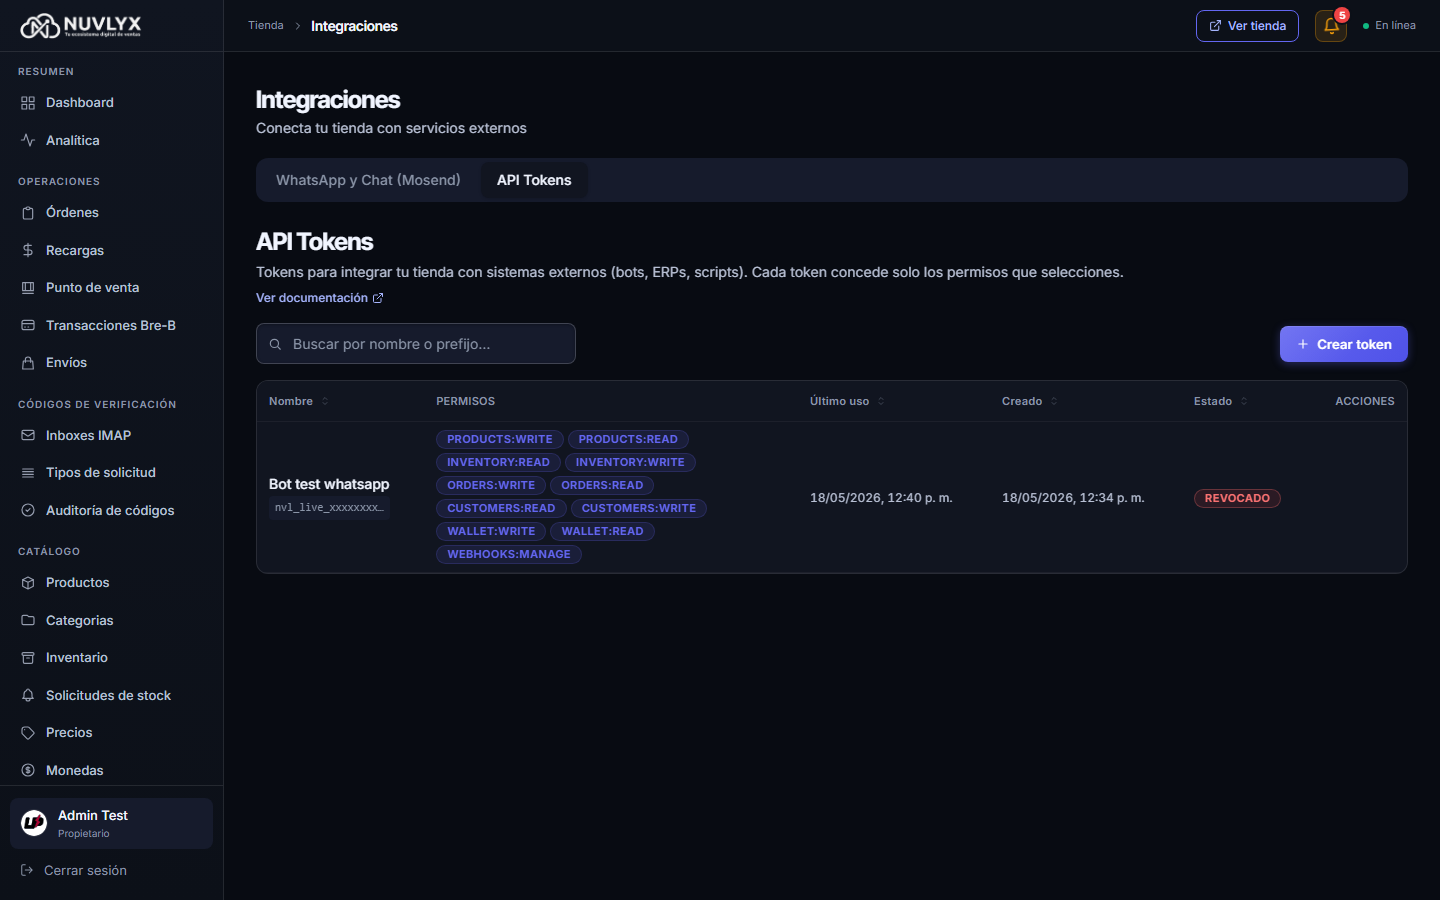Click the Auditoría de códigos check icon
This screenshot has width=1440, height=900.
[x=28, y=510]
